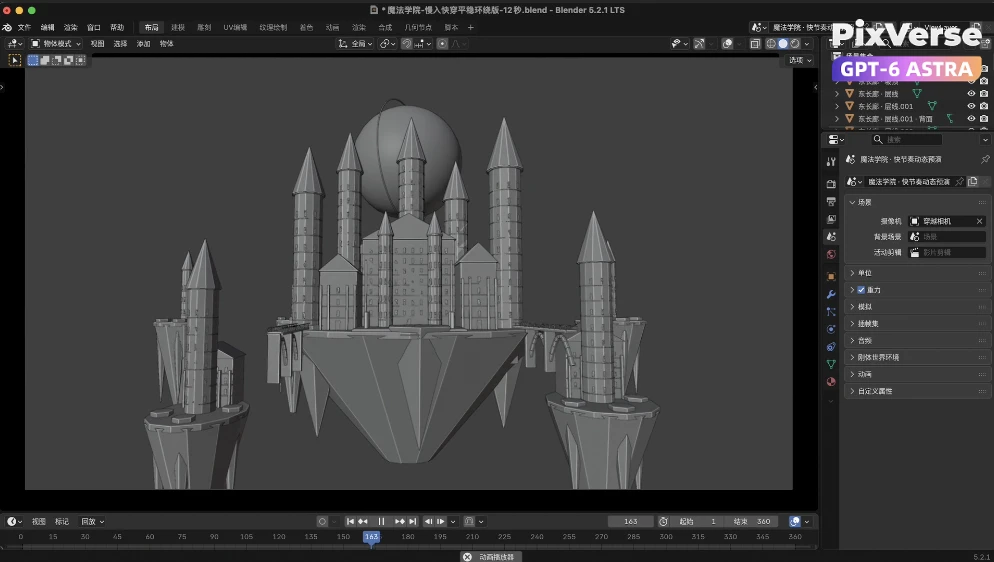The image size is (994, 562).
Task: Open the viewport 物体 menu
Action: (x=167, y=44)
